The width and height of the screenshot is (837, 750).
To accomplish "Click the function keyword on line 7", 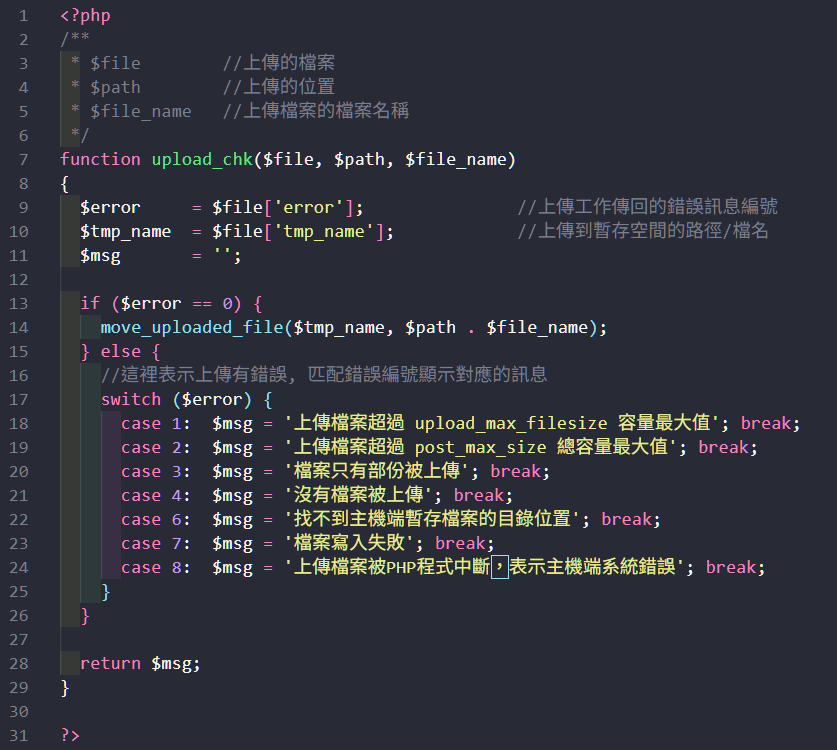I will tap(100, 159).
